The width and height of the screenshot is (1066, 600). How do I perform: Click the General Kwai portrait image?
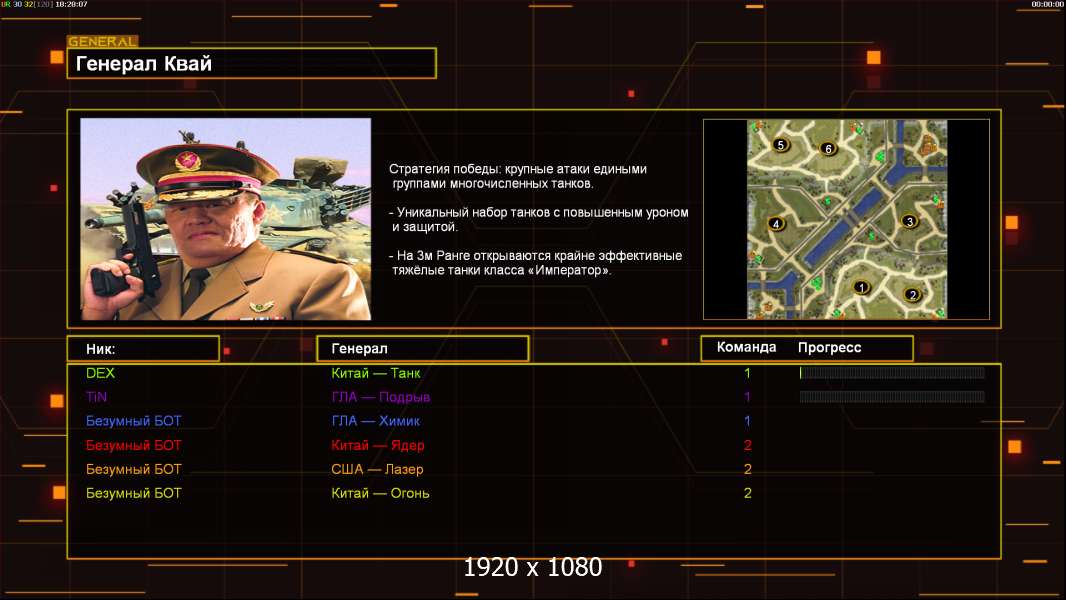226,219
